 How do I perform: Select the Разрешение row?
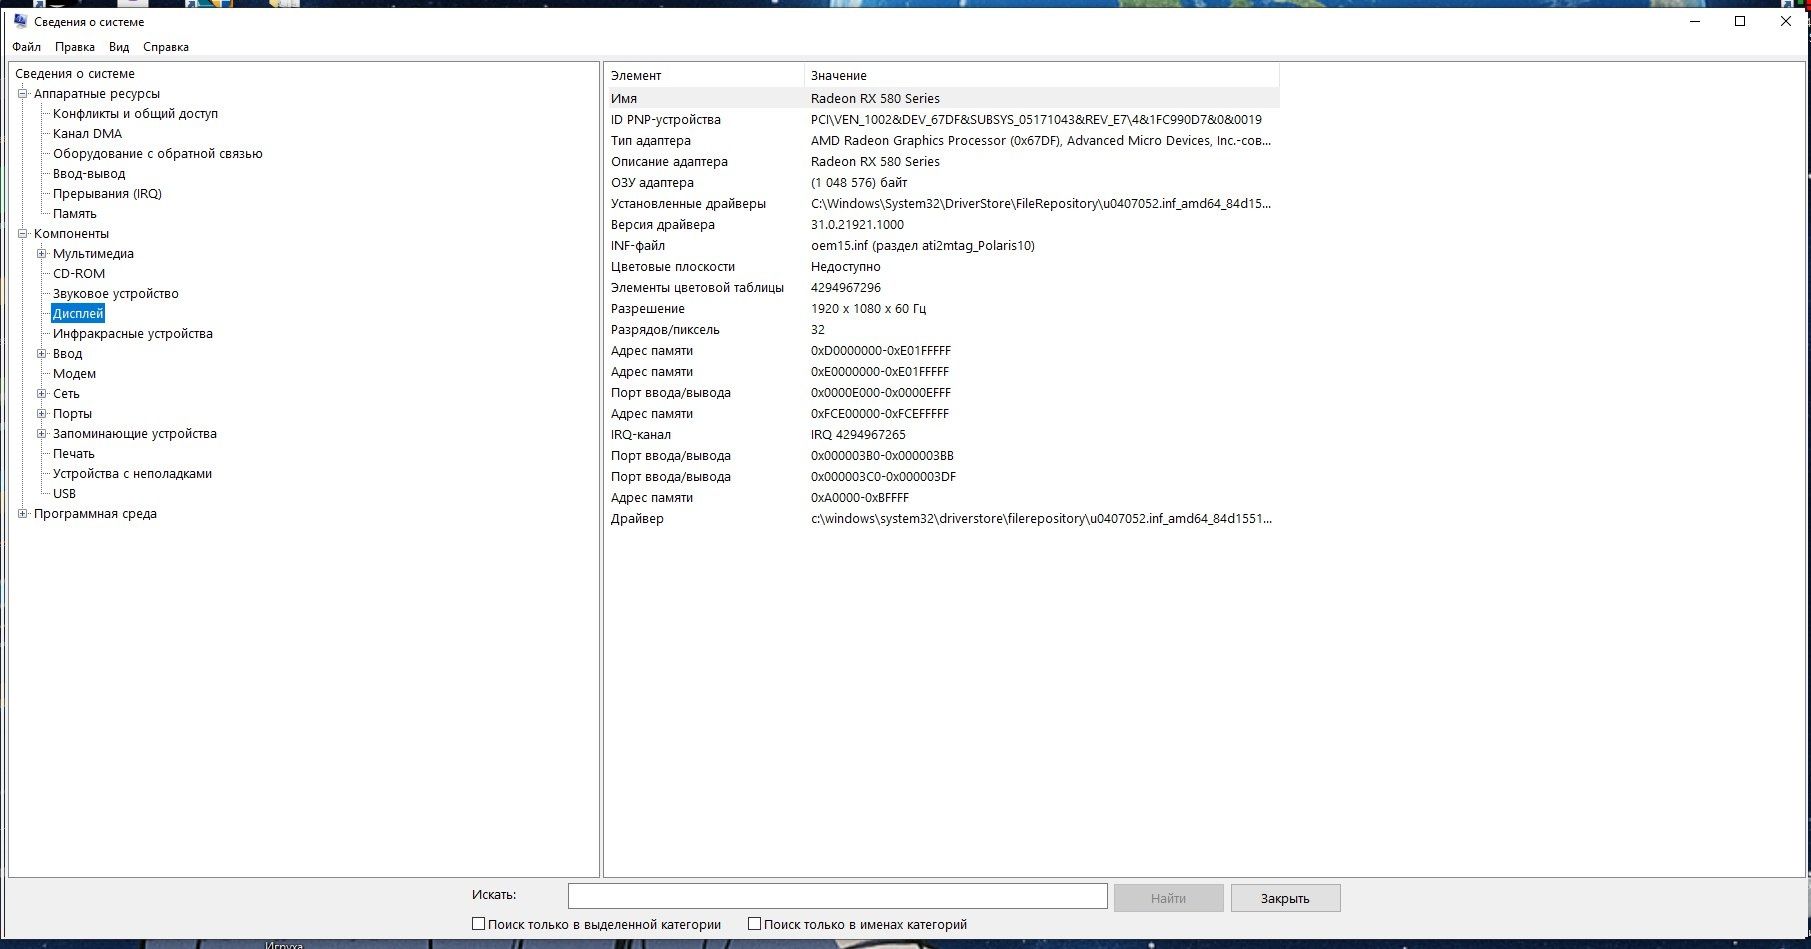pyautogui.click(x=942, y=308)
